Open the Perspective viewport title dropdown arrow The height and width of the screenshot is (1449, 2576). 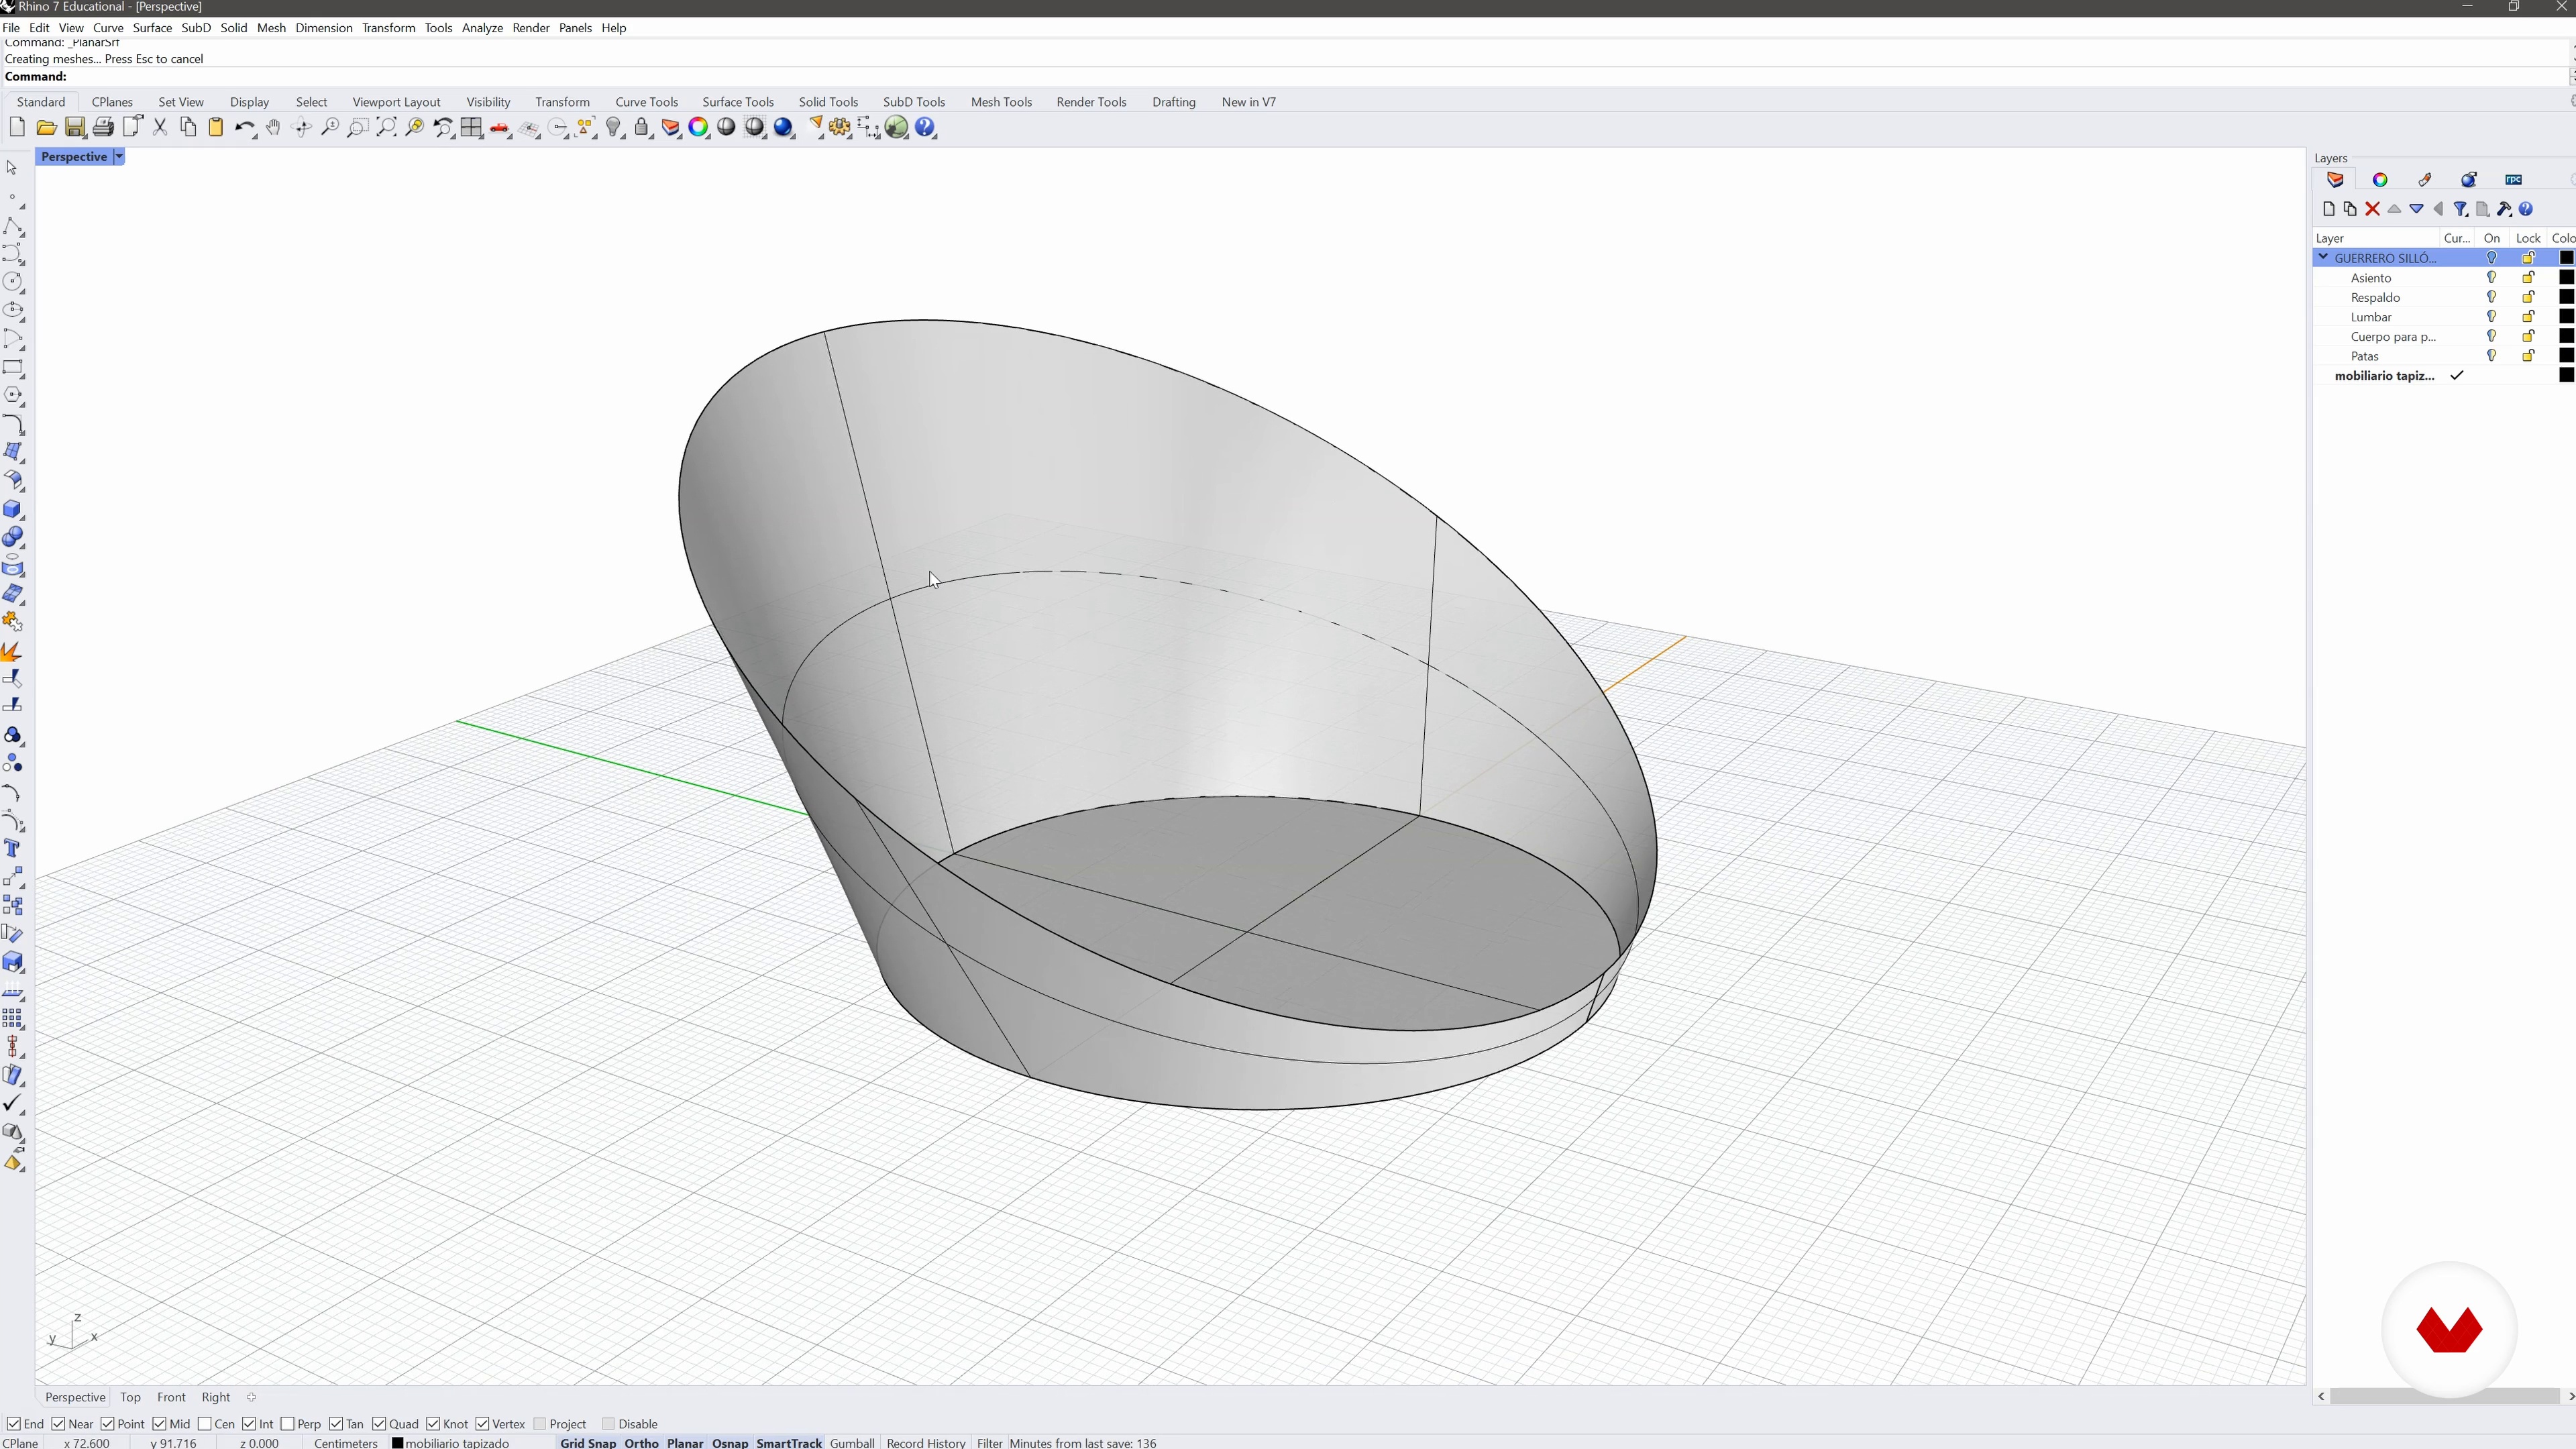[119, 157]
